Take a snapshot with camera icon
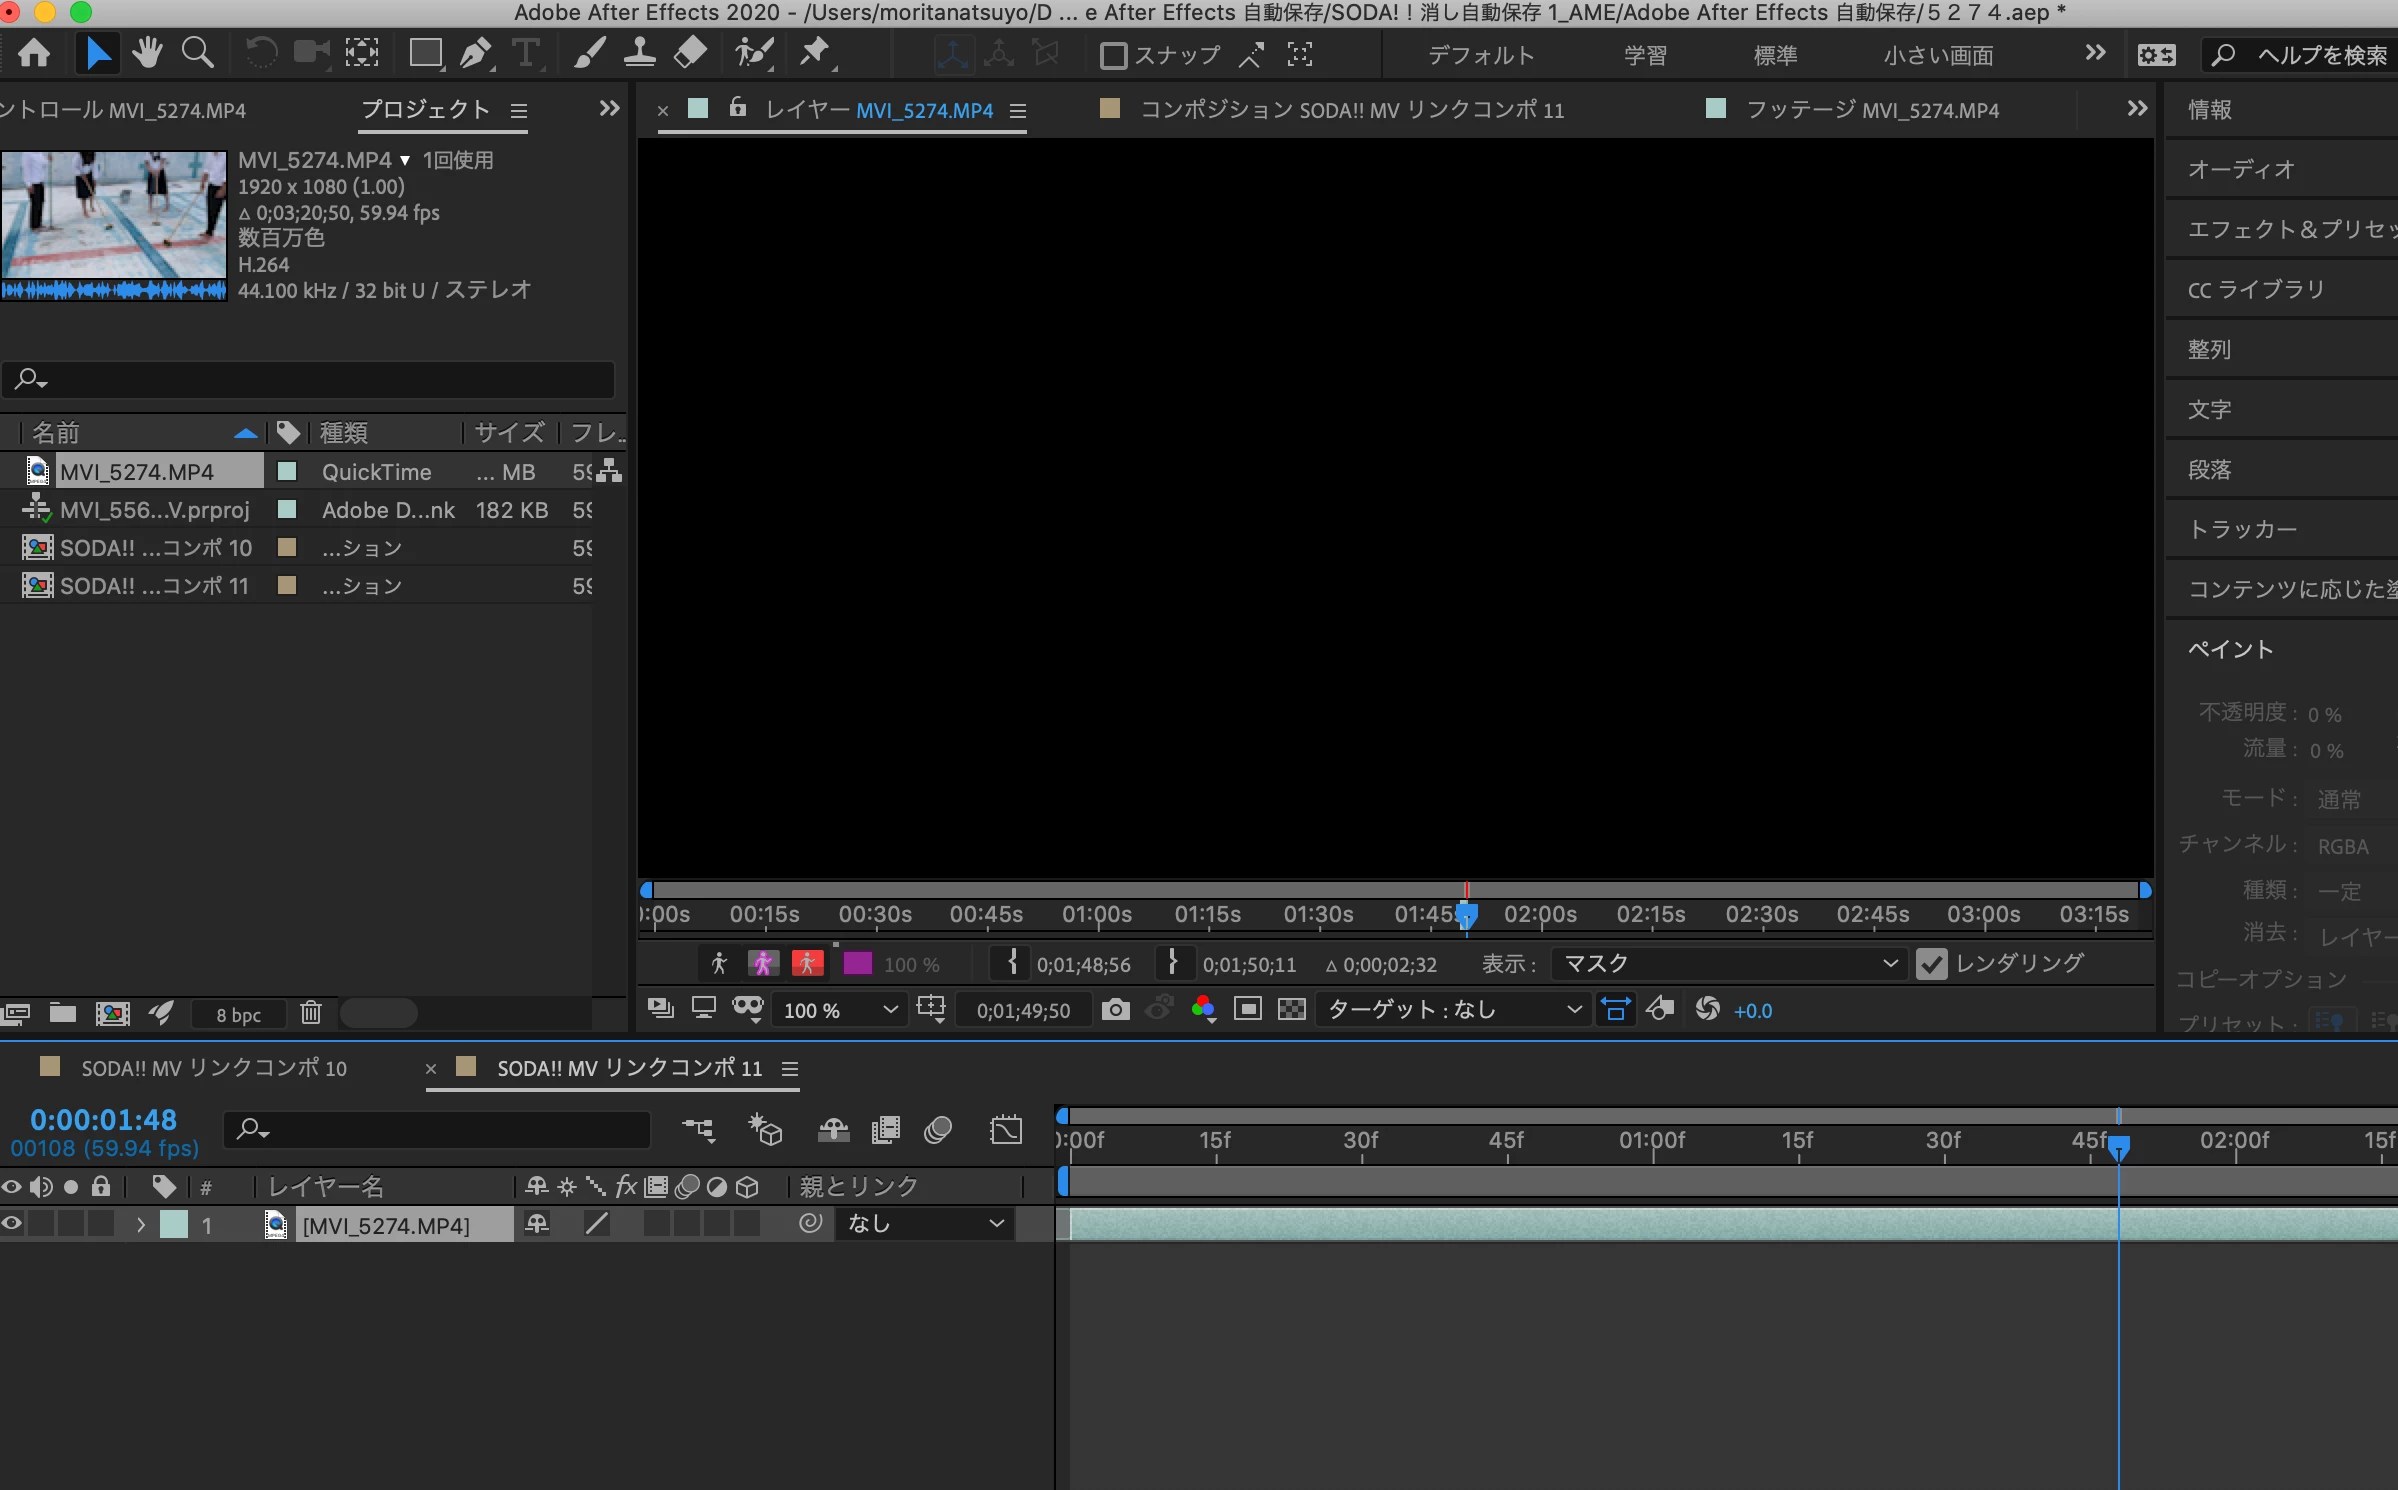Screen dimensions: 2398x1490 [1115, 1010]
